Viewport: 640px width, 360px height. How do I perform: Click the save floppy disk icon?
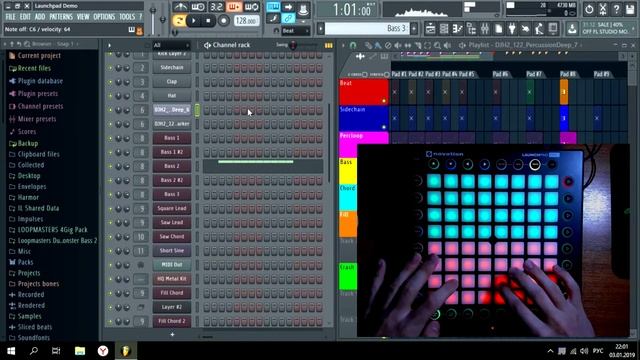click(630, 9)
